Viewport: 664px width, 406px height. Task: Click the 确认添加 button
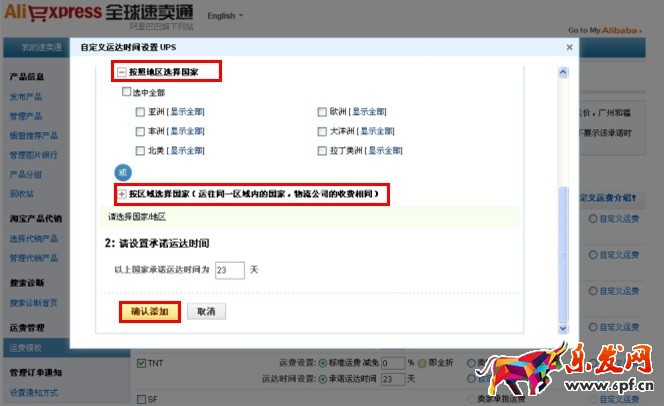tap(150, 312)
